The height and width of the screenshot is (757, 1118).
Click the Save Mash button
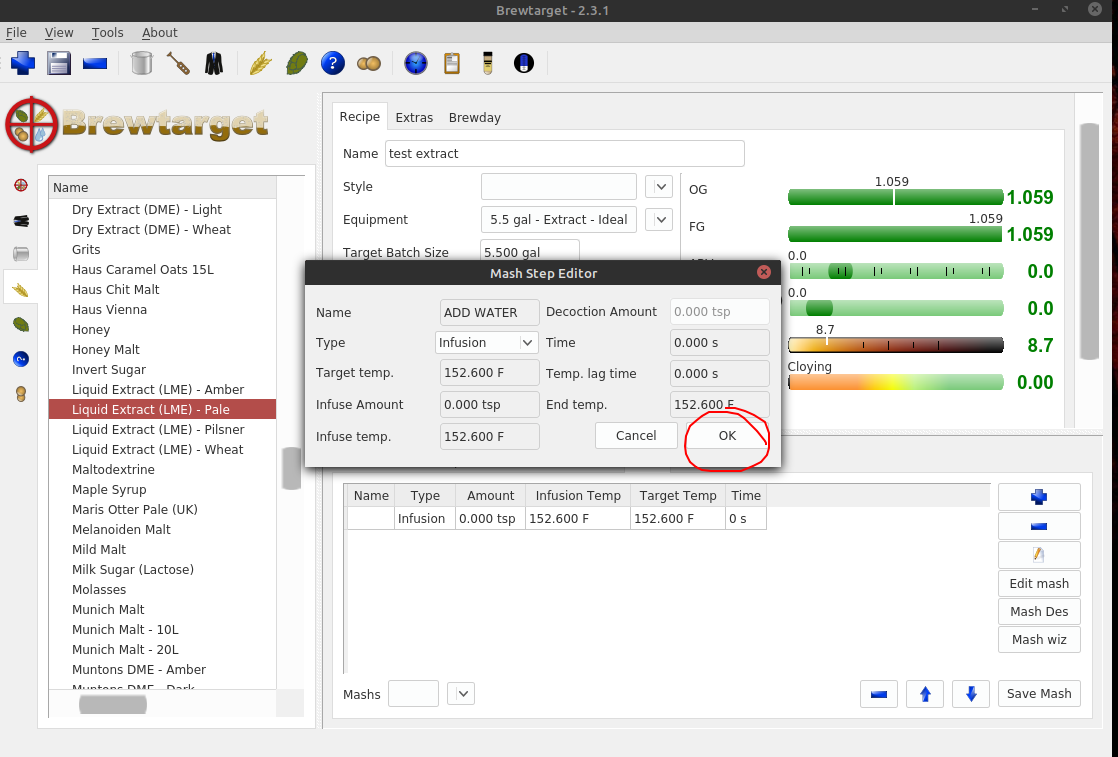click(x=1039, y=694)
